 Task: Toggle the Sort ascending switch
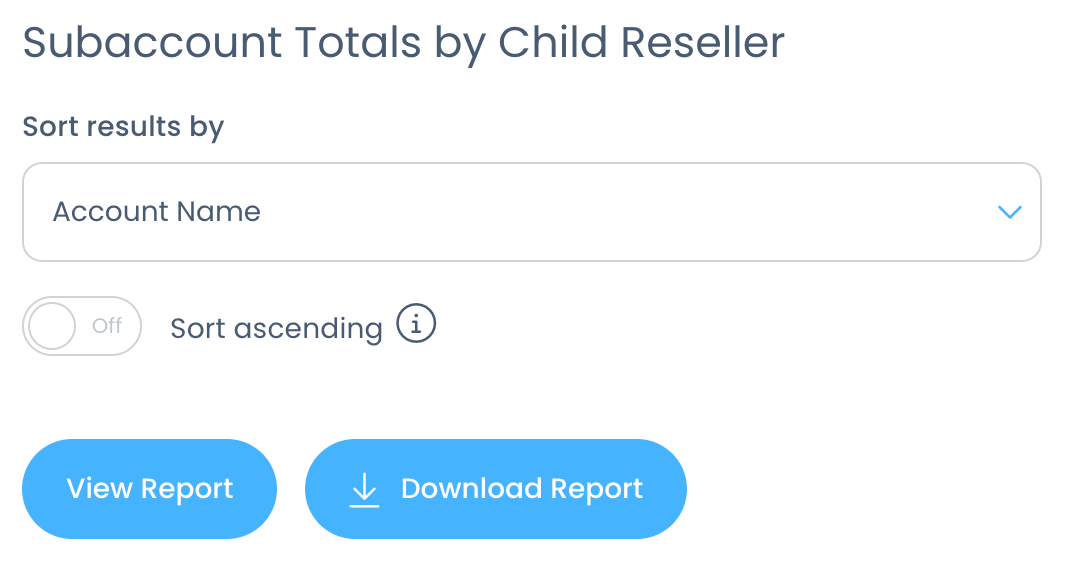(82, 325)
